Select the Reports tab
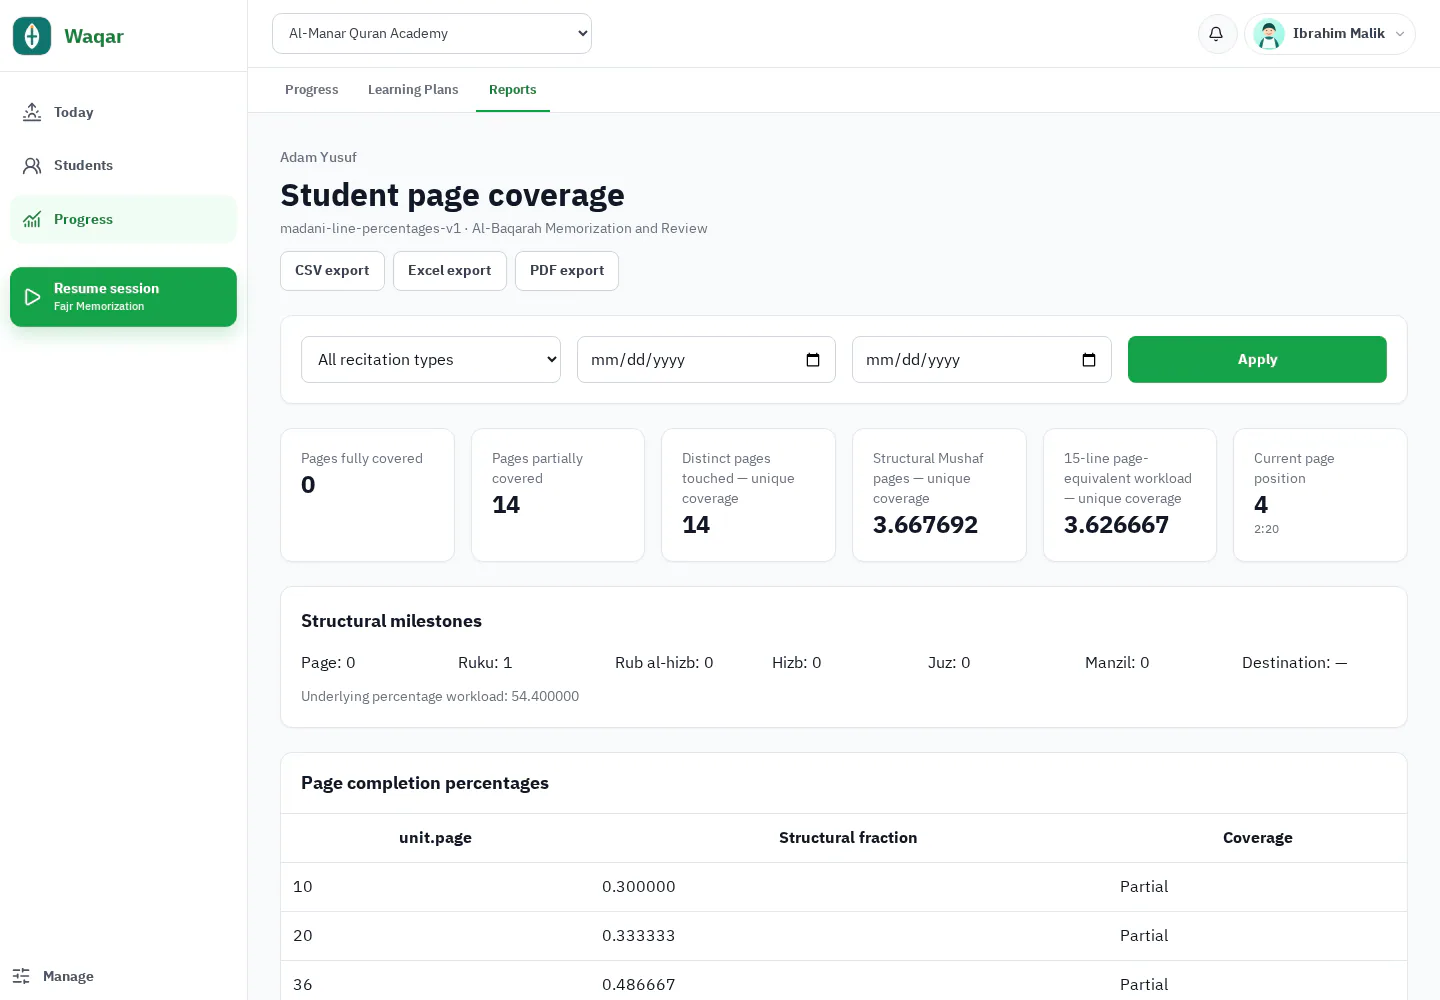Image resolution: width=1440 pixels, height=1000 pixels. click(x=513, y=89)
